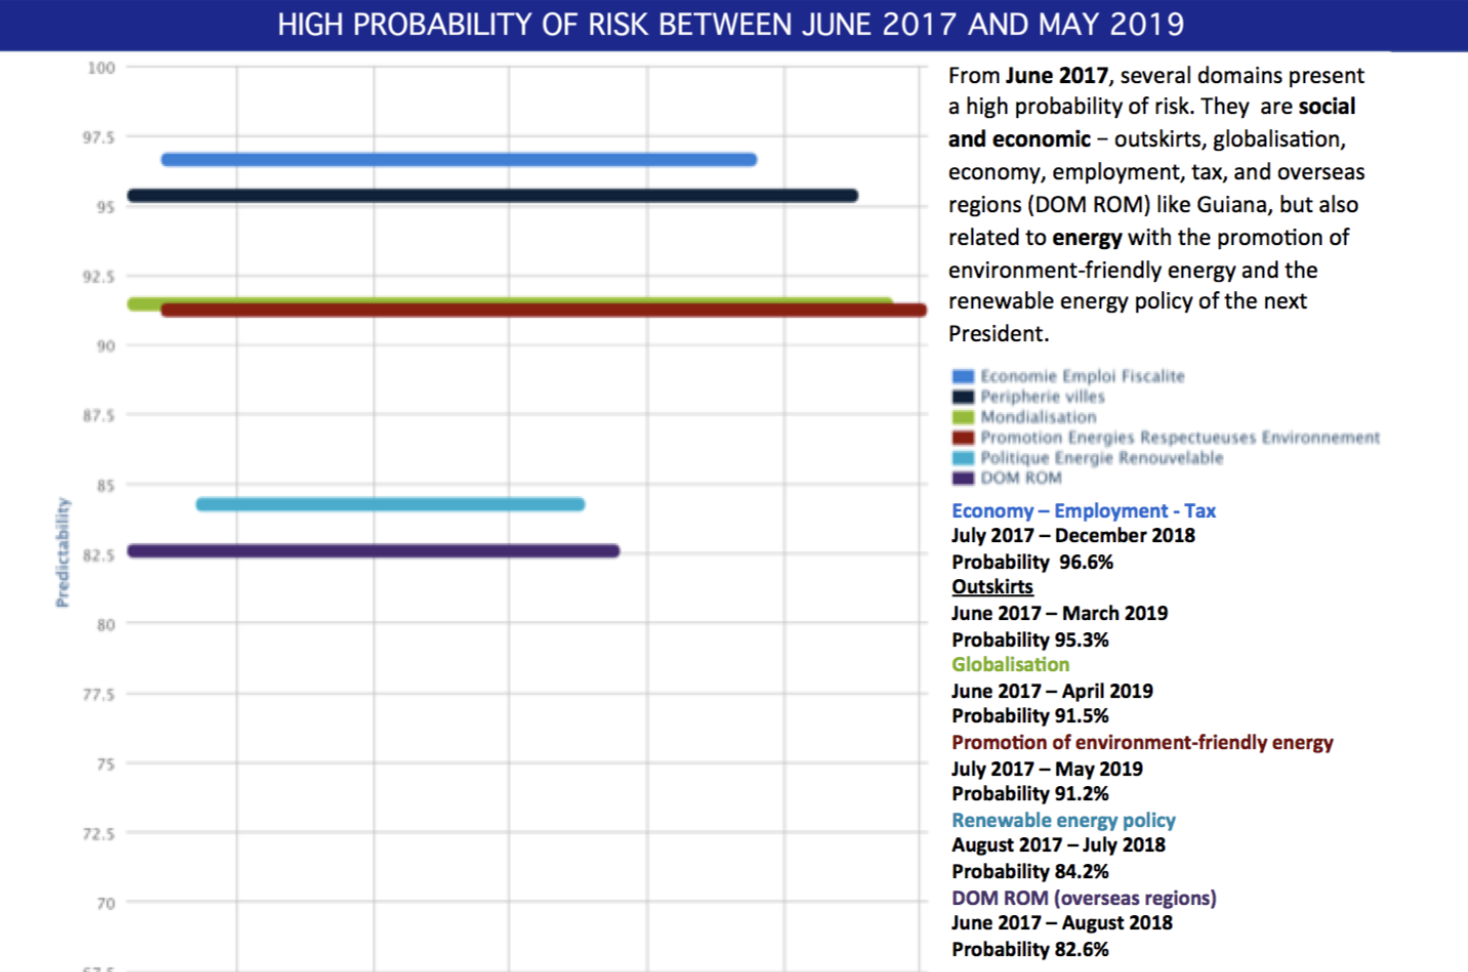The image size is (1468, 972).
Task: Click the navy Peripherie villes legend swatch
Action: pos(962,397)
